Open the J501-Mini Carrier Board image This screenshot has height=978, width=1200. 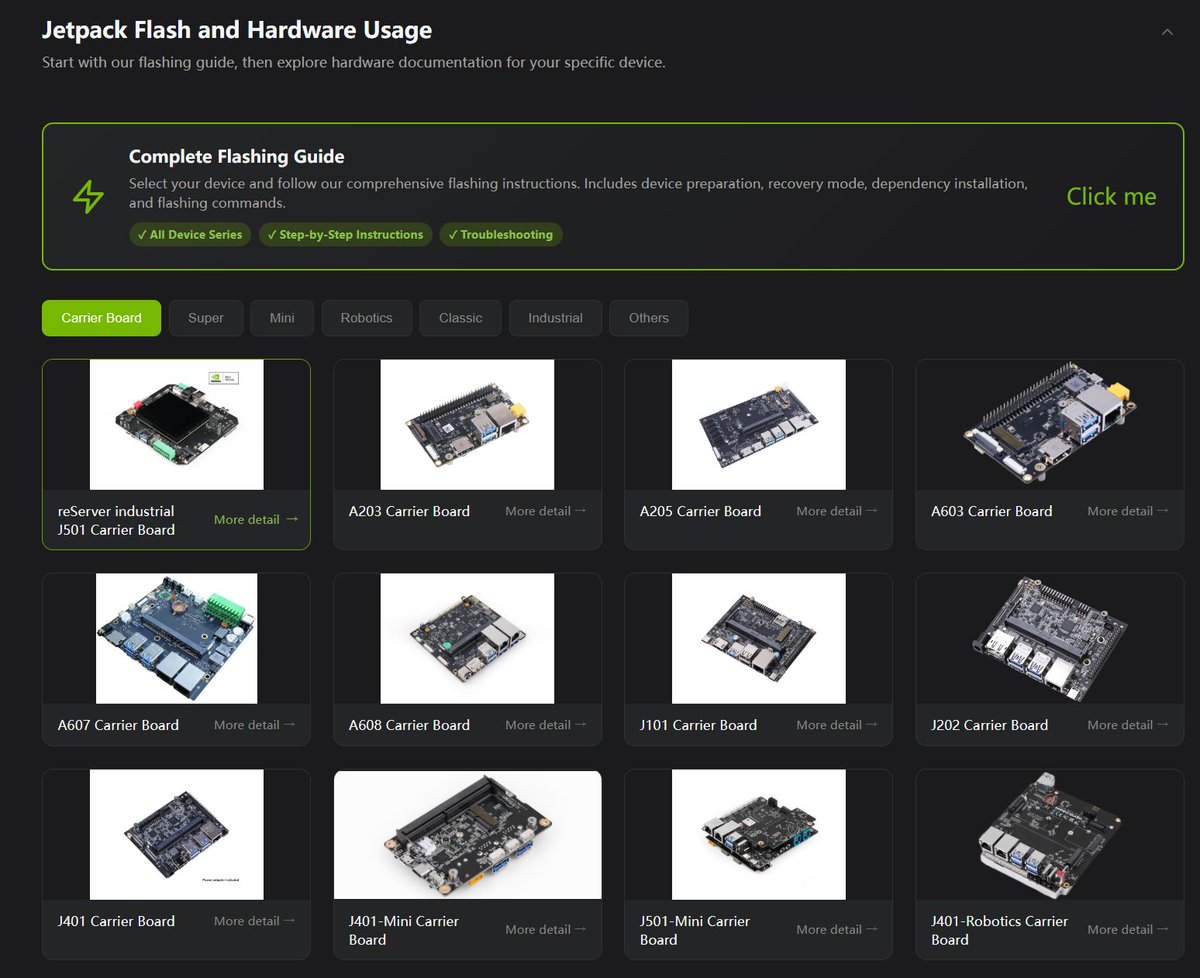tap(758, 834)
